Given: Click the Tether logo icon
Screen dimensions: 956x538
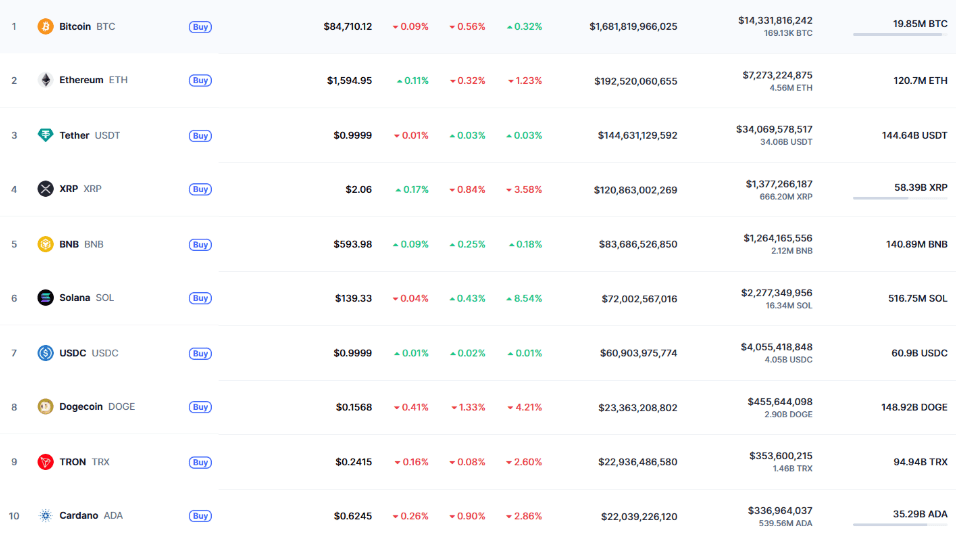Looking at the screenshot, I should click(45, 135).
